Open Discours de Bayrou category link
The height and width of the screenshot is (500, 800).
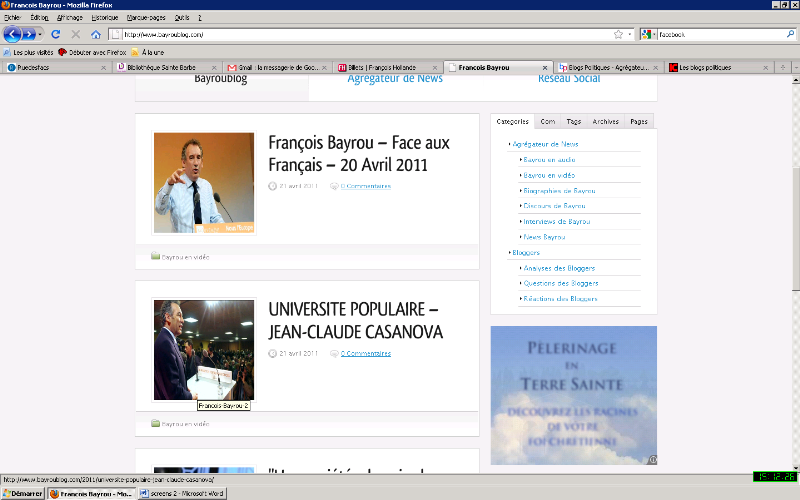[553, 206]
